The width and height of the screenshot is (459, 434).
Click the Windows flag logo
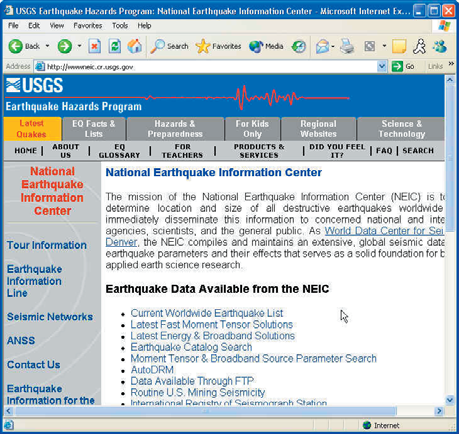click(444, 26)
